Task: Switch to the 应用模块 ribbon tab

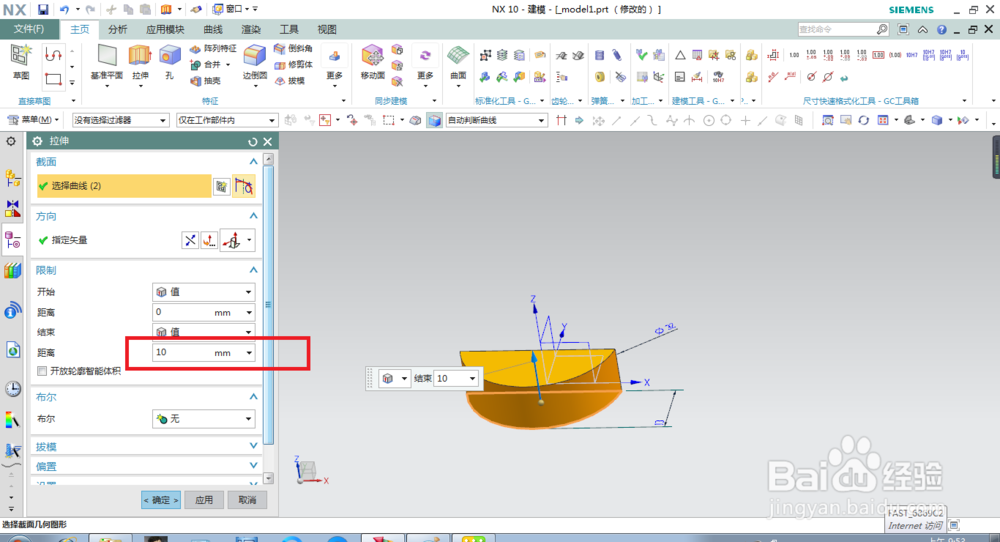Action: 165,29
